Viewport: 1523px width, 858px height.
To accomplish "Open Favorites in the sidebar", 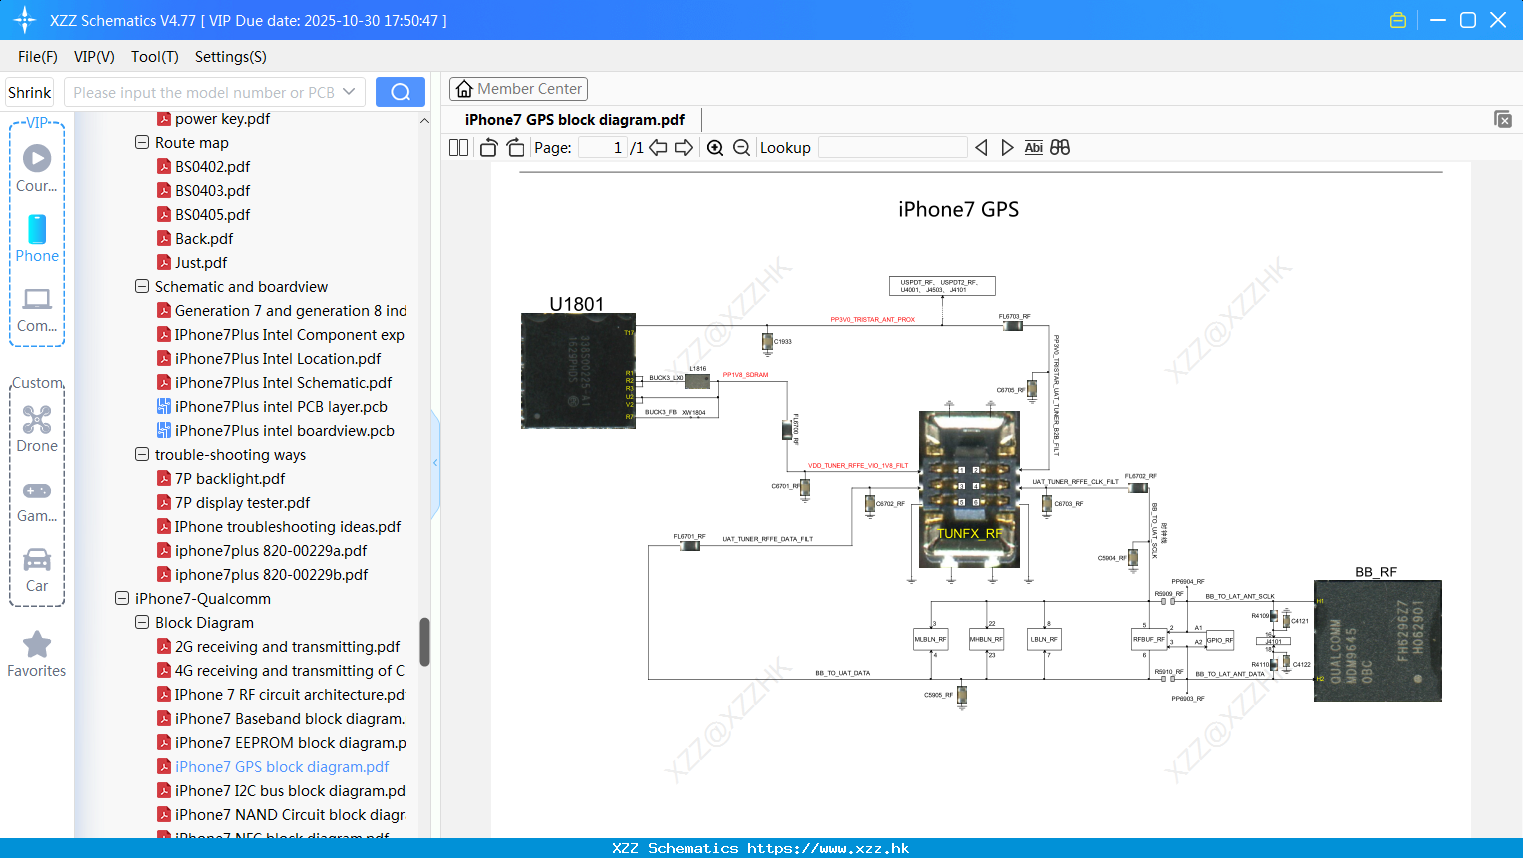I will point(37,655).
